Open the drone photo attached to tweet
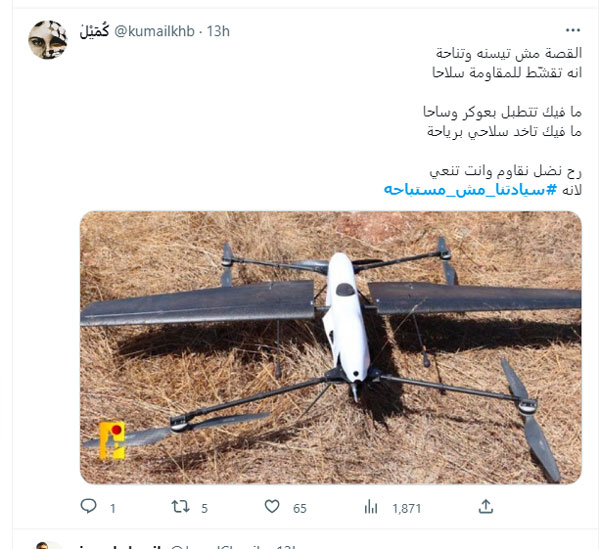 point(331,347)
